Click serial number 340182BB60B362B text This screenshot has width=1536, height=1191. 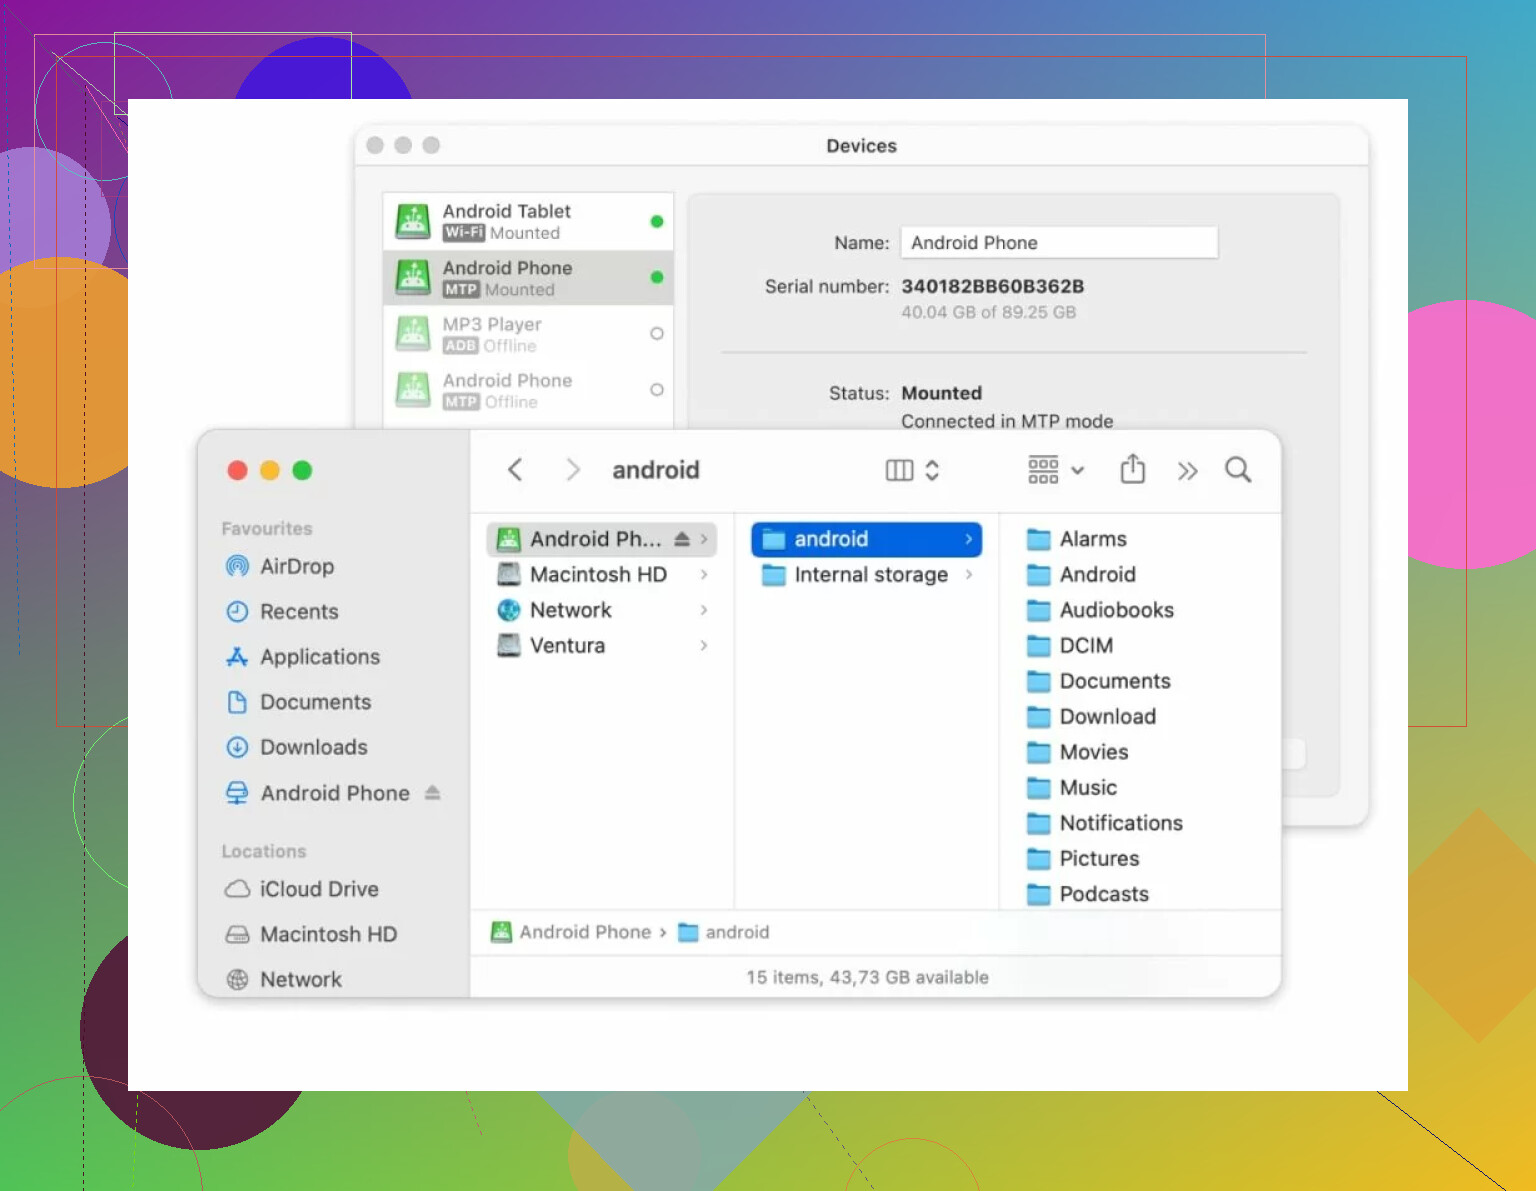[993, 286]
